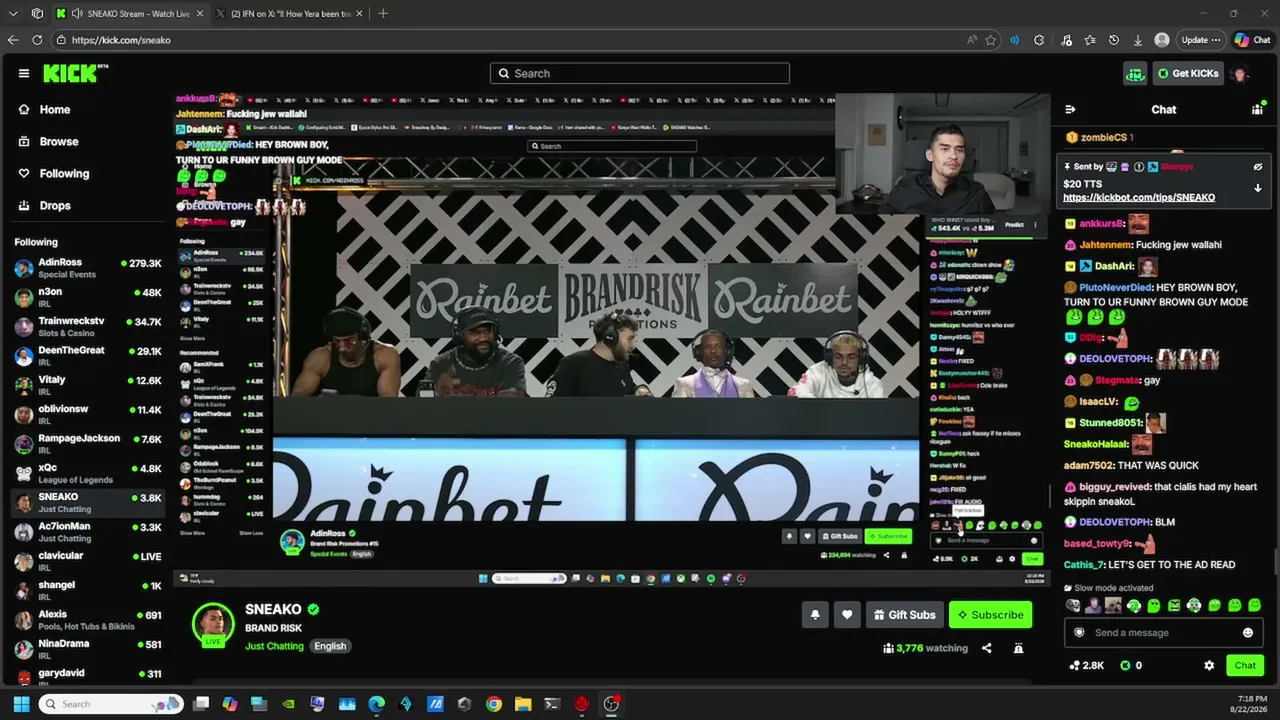The height and width of the screenshot is (720, 1280).
Task: Click the English language tag
Action: coord(330,646)
